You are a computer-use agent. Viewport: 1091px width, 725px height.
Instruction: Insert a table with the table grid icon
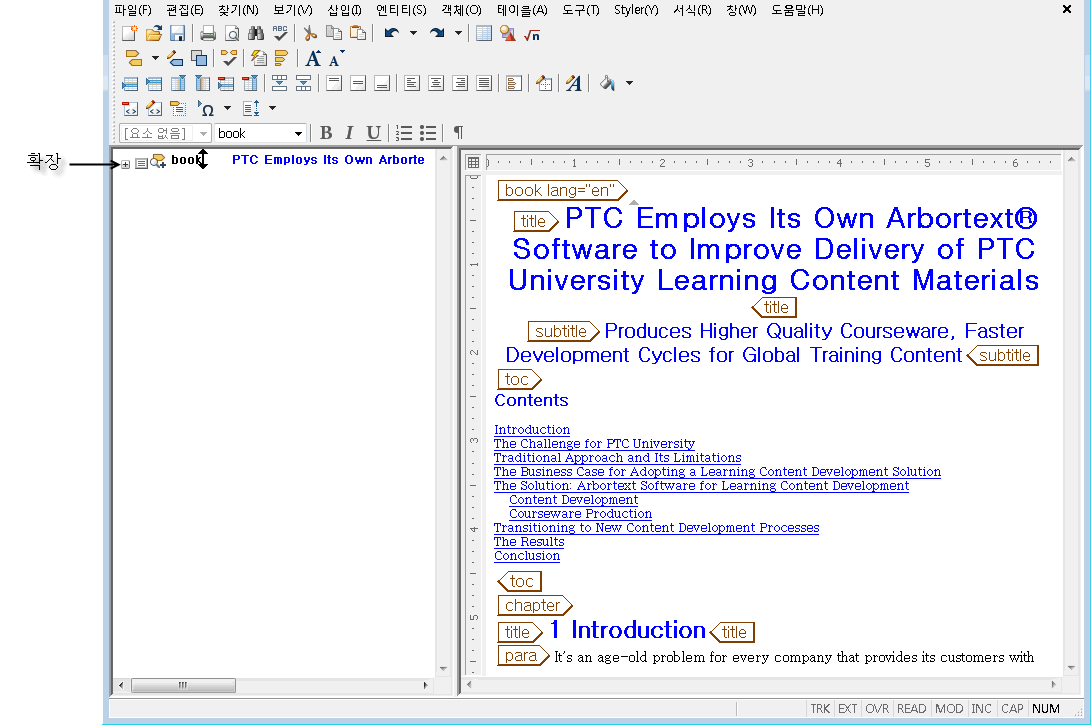(484, 33)
